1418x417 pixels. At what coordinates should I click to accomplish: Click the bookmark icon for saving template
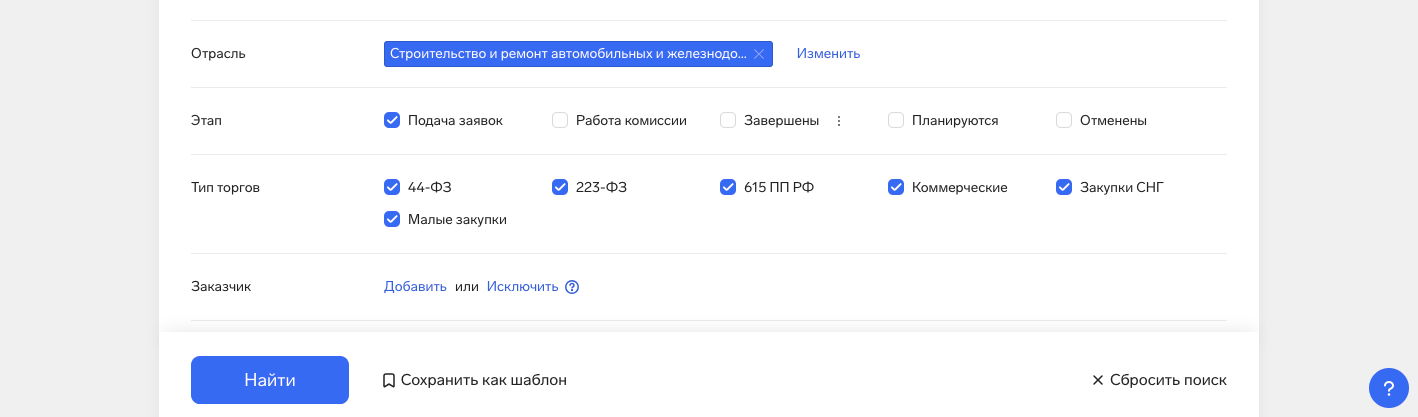389,381
